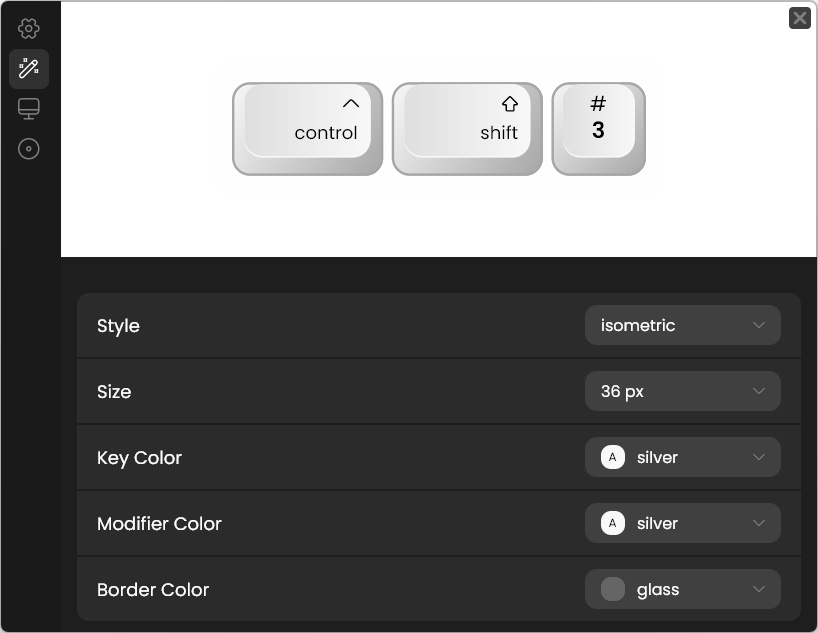Open the circular disc sidebar tab

point(29,149)
